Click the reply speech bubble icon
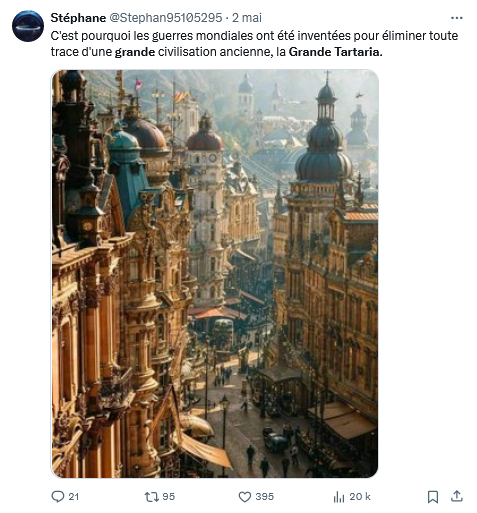The image size is (477, 513). click(x=58, y=497)
